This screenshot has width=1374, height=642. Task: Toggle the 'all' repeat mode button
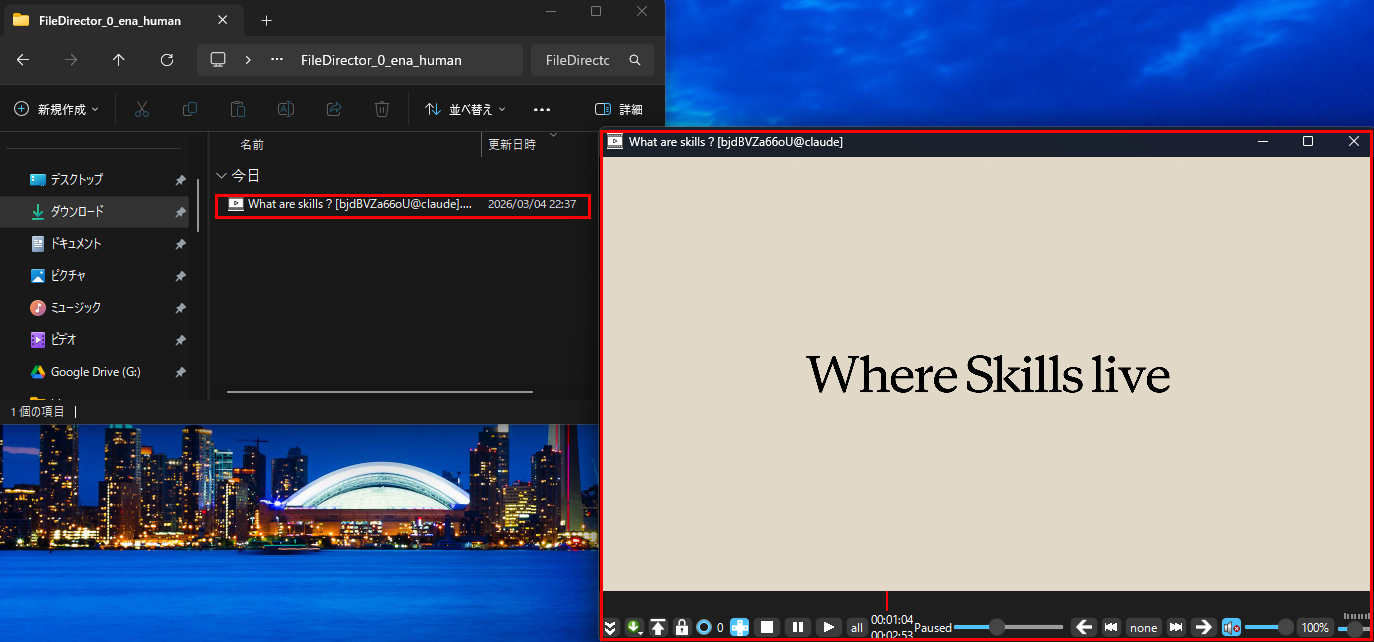(857, 627)
